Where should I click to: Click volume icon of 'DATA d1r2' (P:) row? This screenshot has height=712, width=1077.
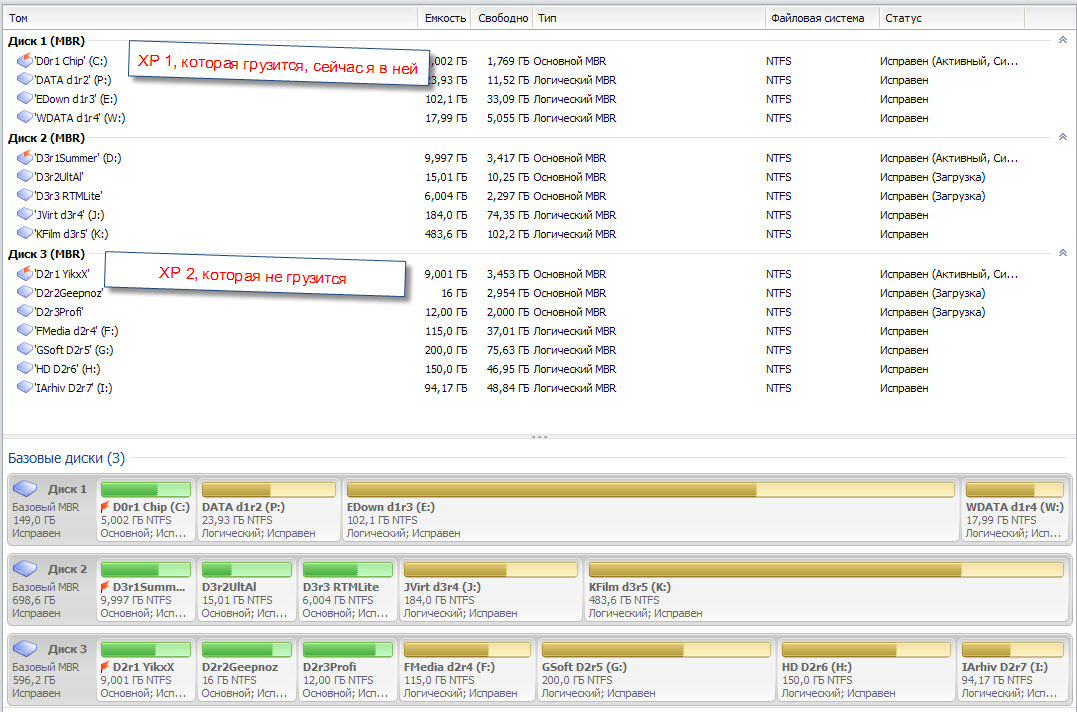(25, 80)
